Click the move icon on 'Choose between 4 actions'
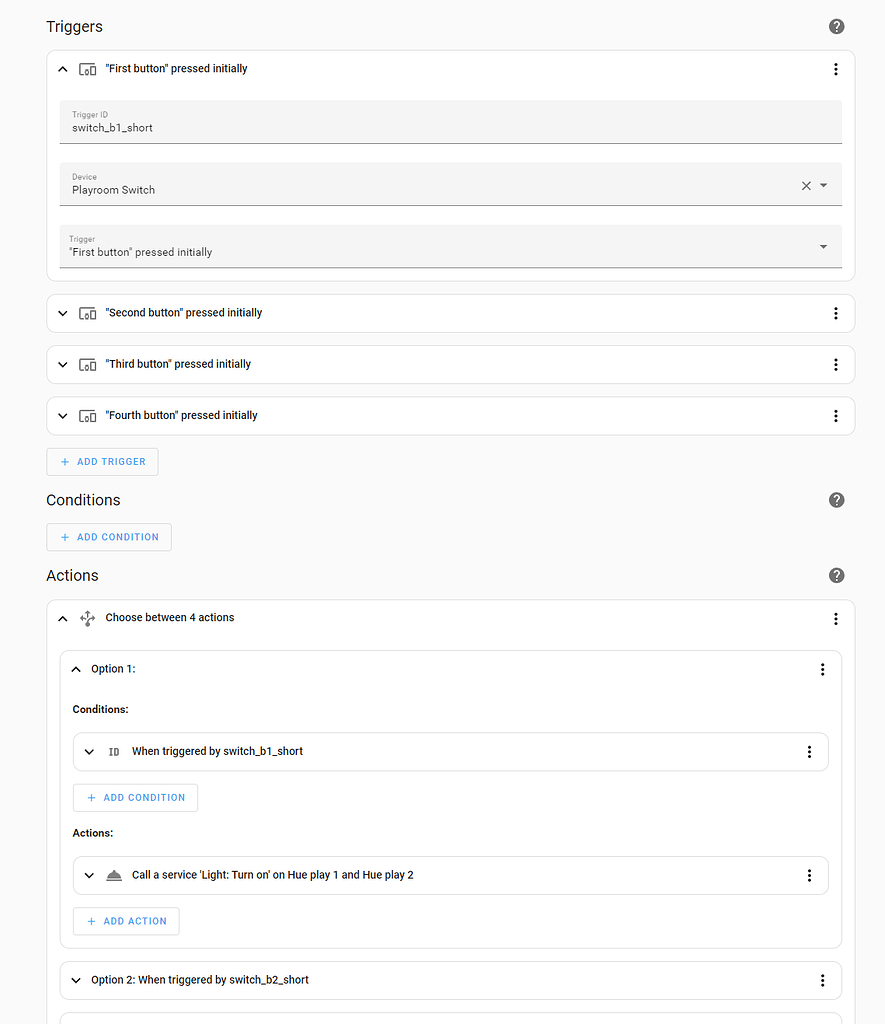 pyautogui.click(x=87, y=618)
